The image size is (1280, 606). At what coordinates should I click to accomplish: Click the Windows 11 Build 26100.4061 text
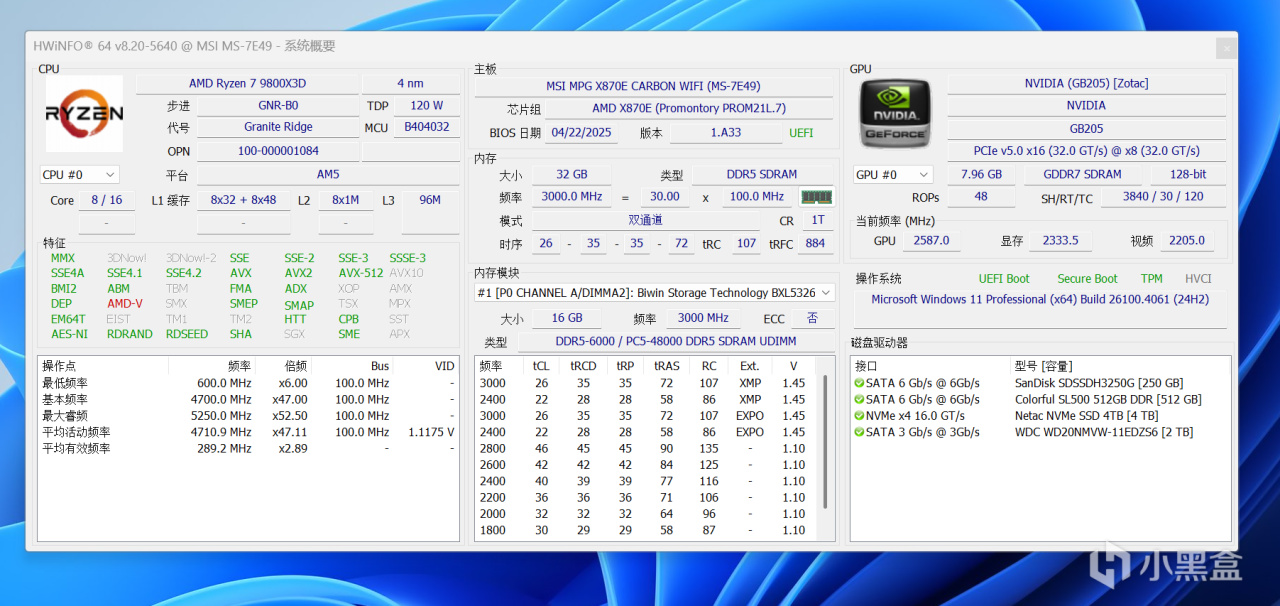tap(1040, 299)
